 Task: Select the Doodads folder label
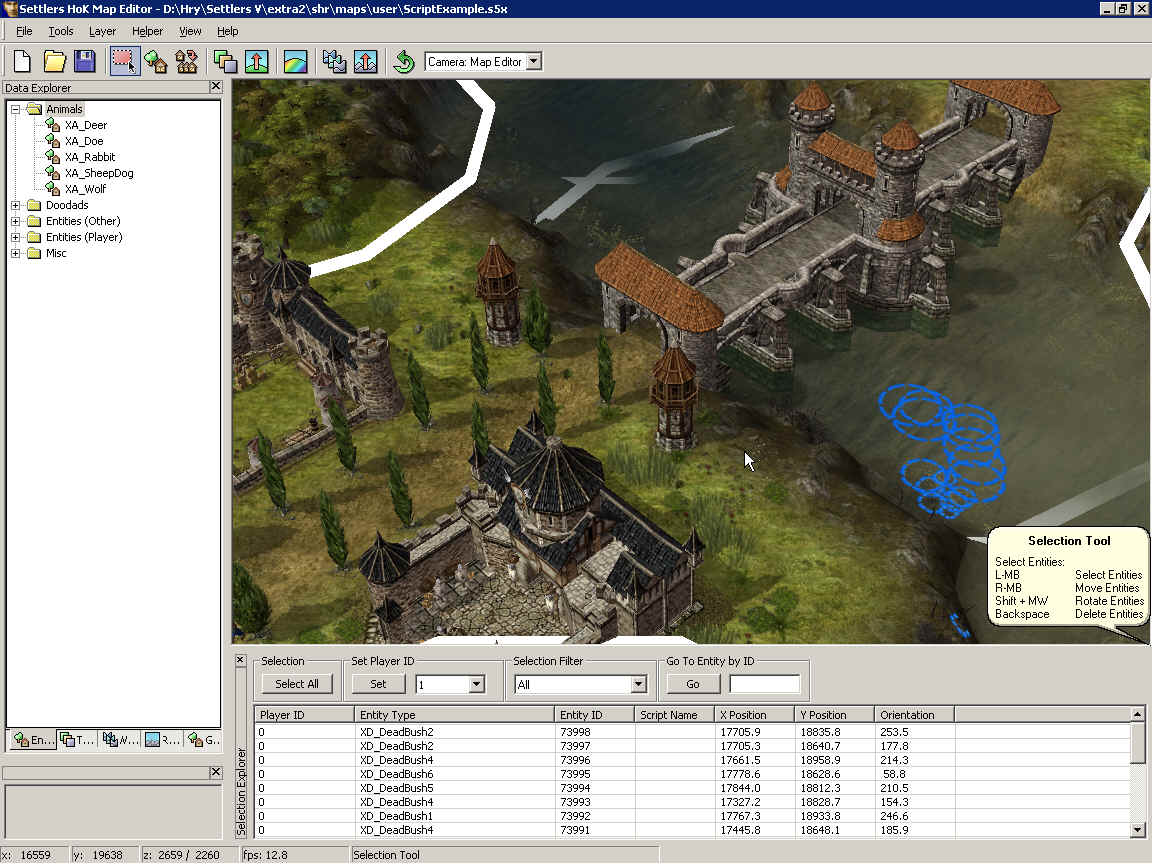[67, 205]
